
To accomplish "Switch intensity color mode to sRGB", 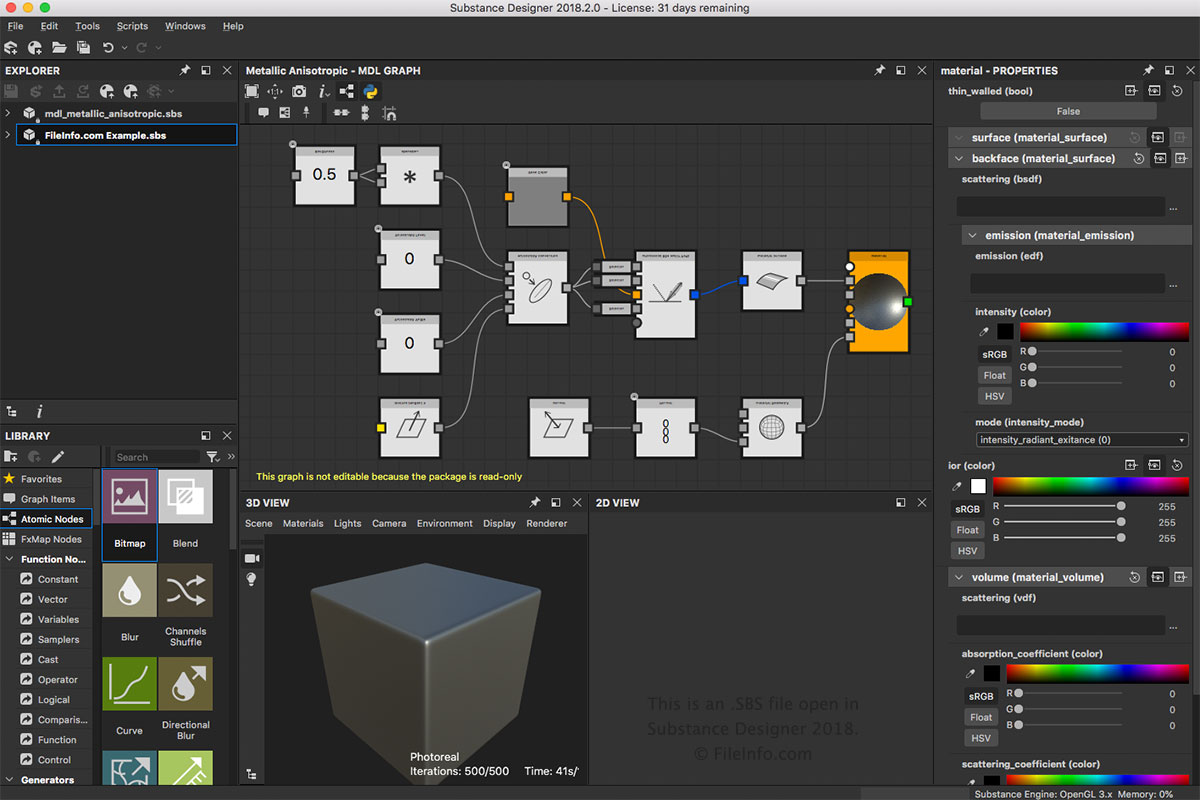I will [x=994, y=354].
